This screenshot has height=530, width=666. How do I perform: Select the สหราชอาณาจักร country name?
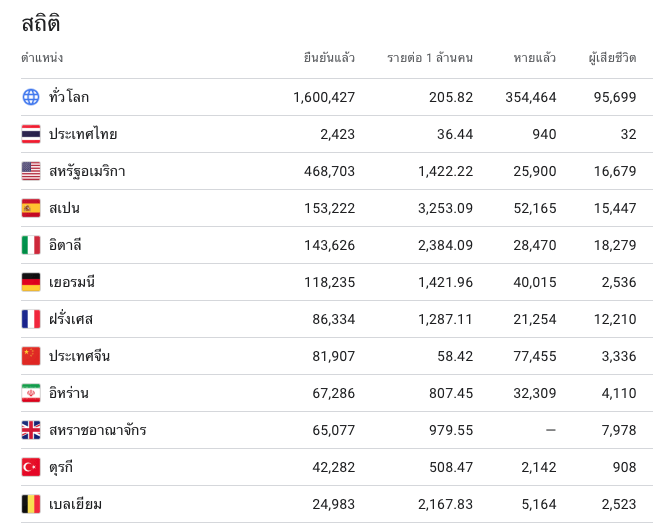98,430
